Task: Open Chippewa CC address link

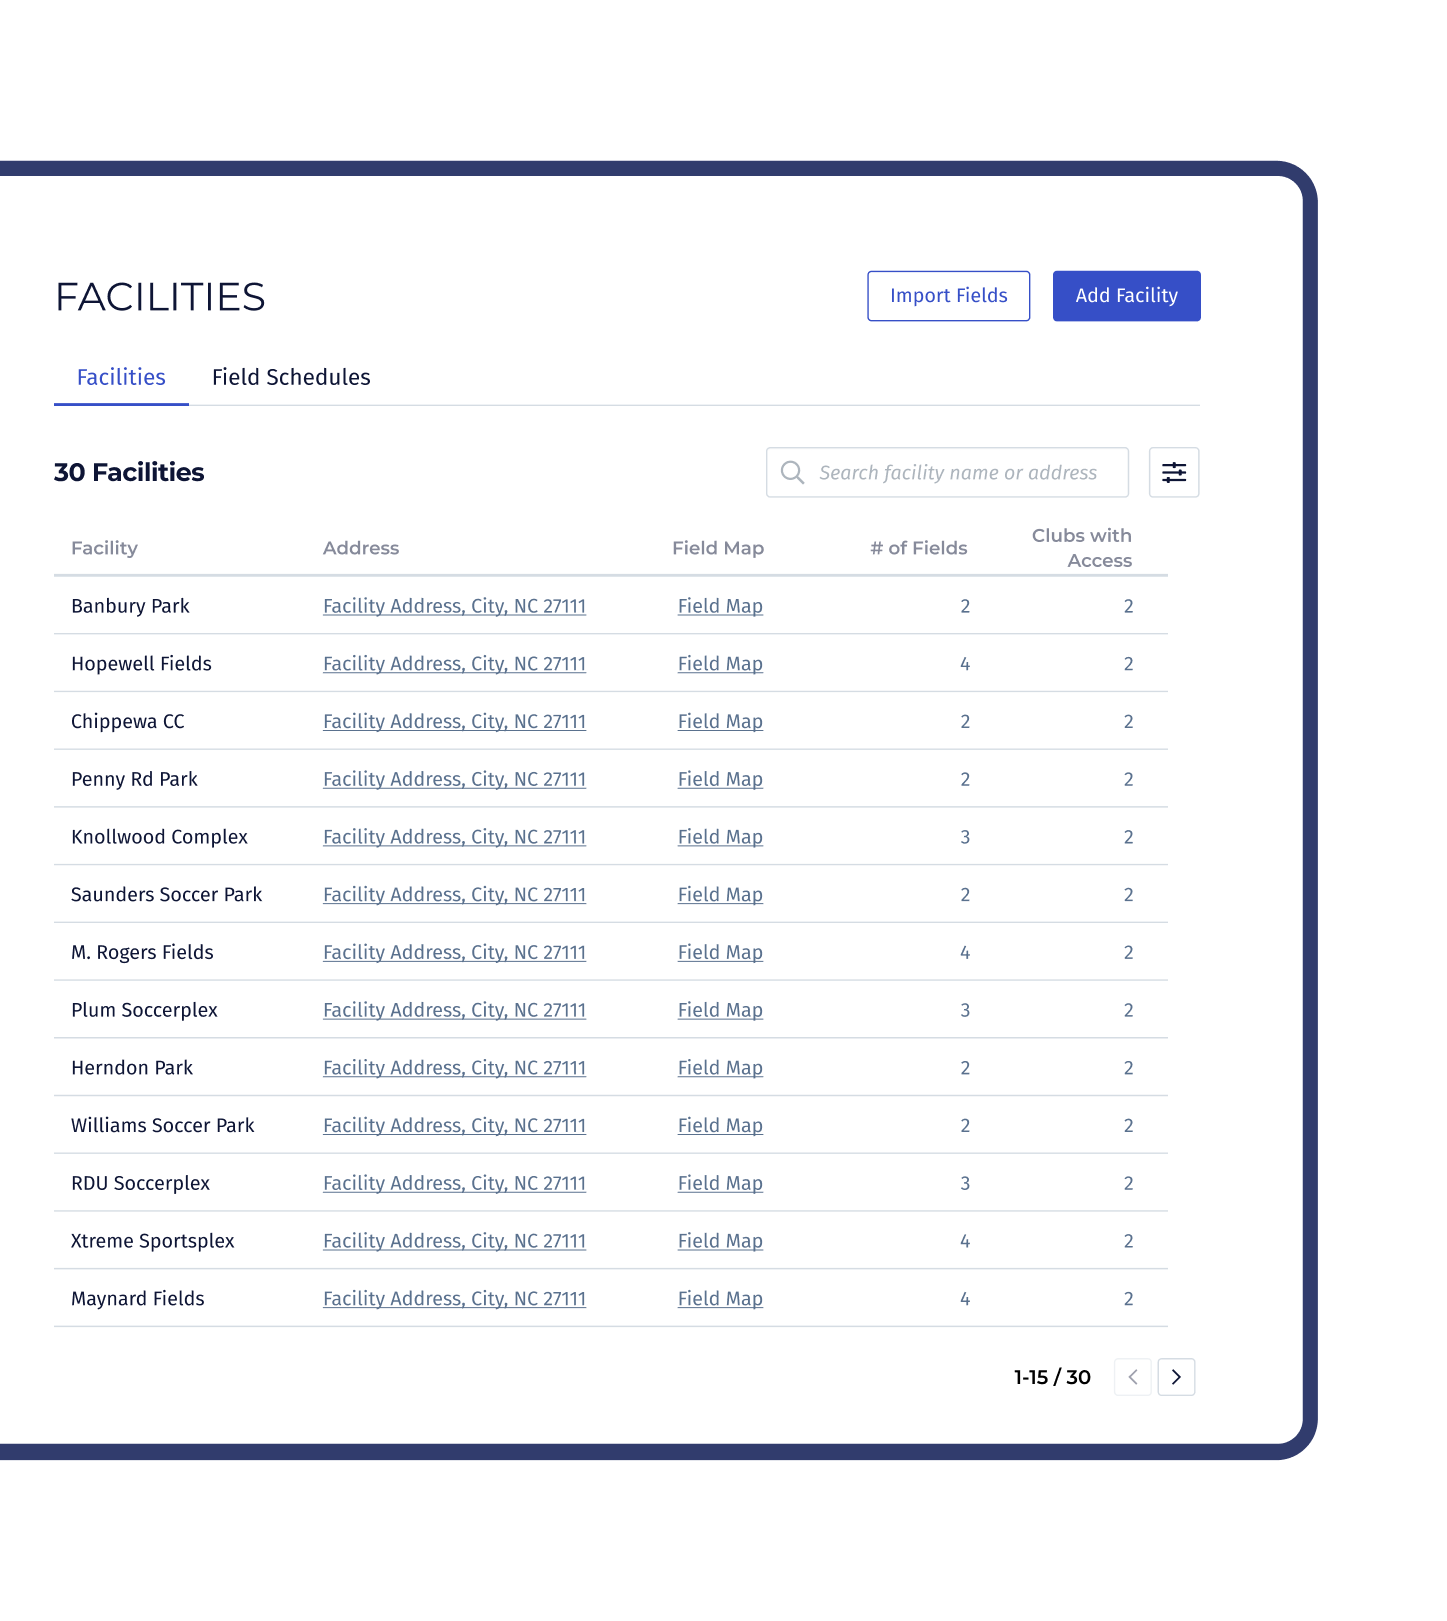Action: coord(454,721)
